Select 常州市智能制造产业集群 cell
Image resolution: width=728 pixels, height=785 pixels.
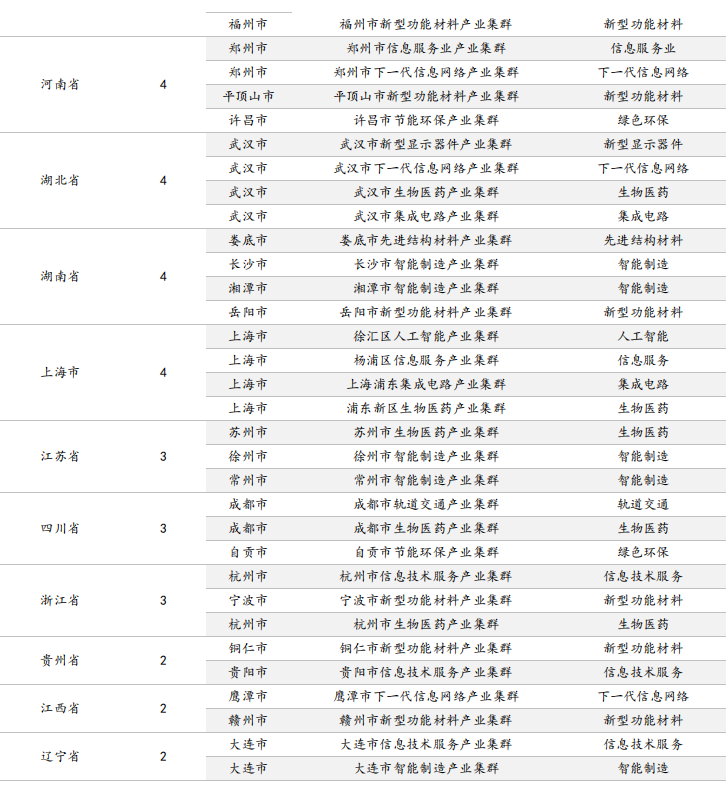[x=426, y=481]
